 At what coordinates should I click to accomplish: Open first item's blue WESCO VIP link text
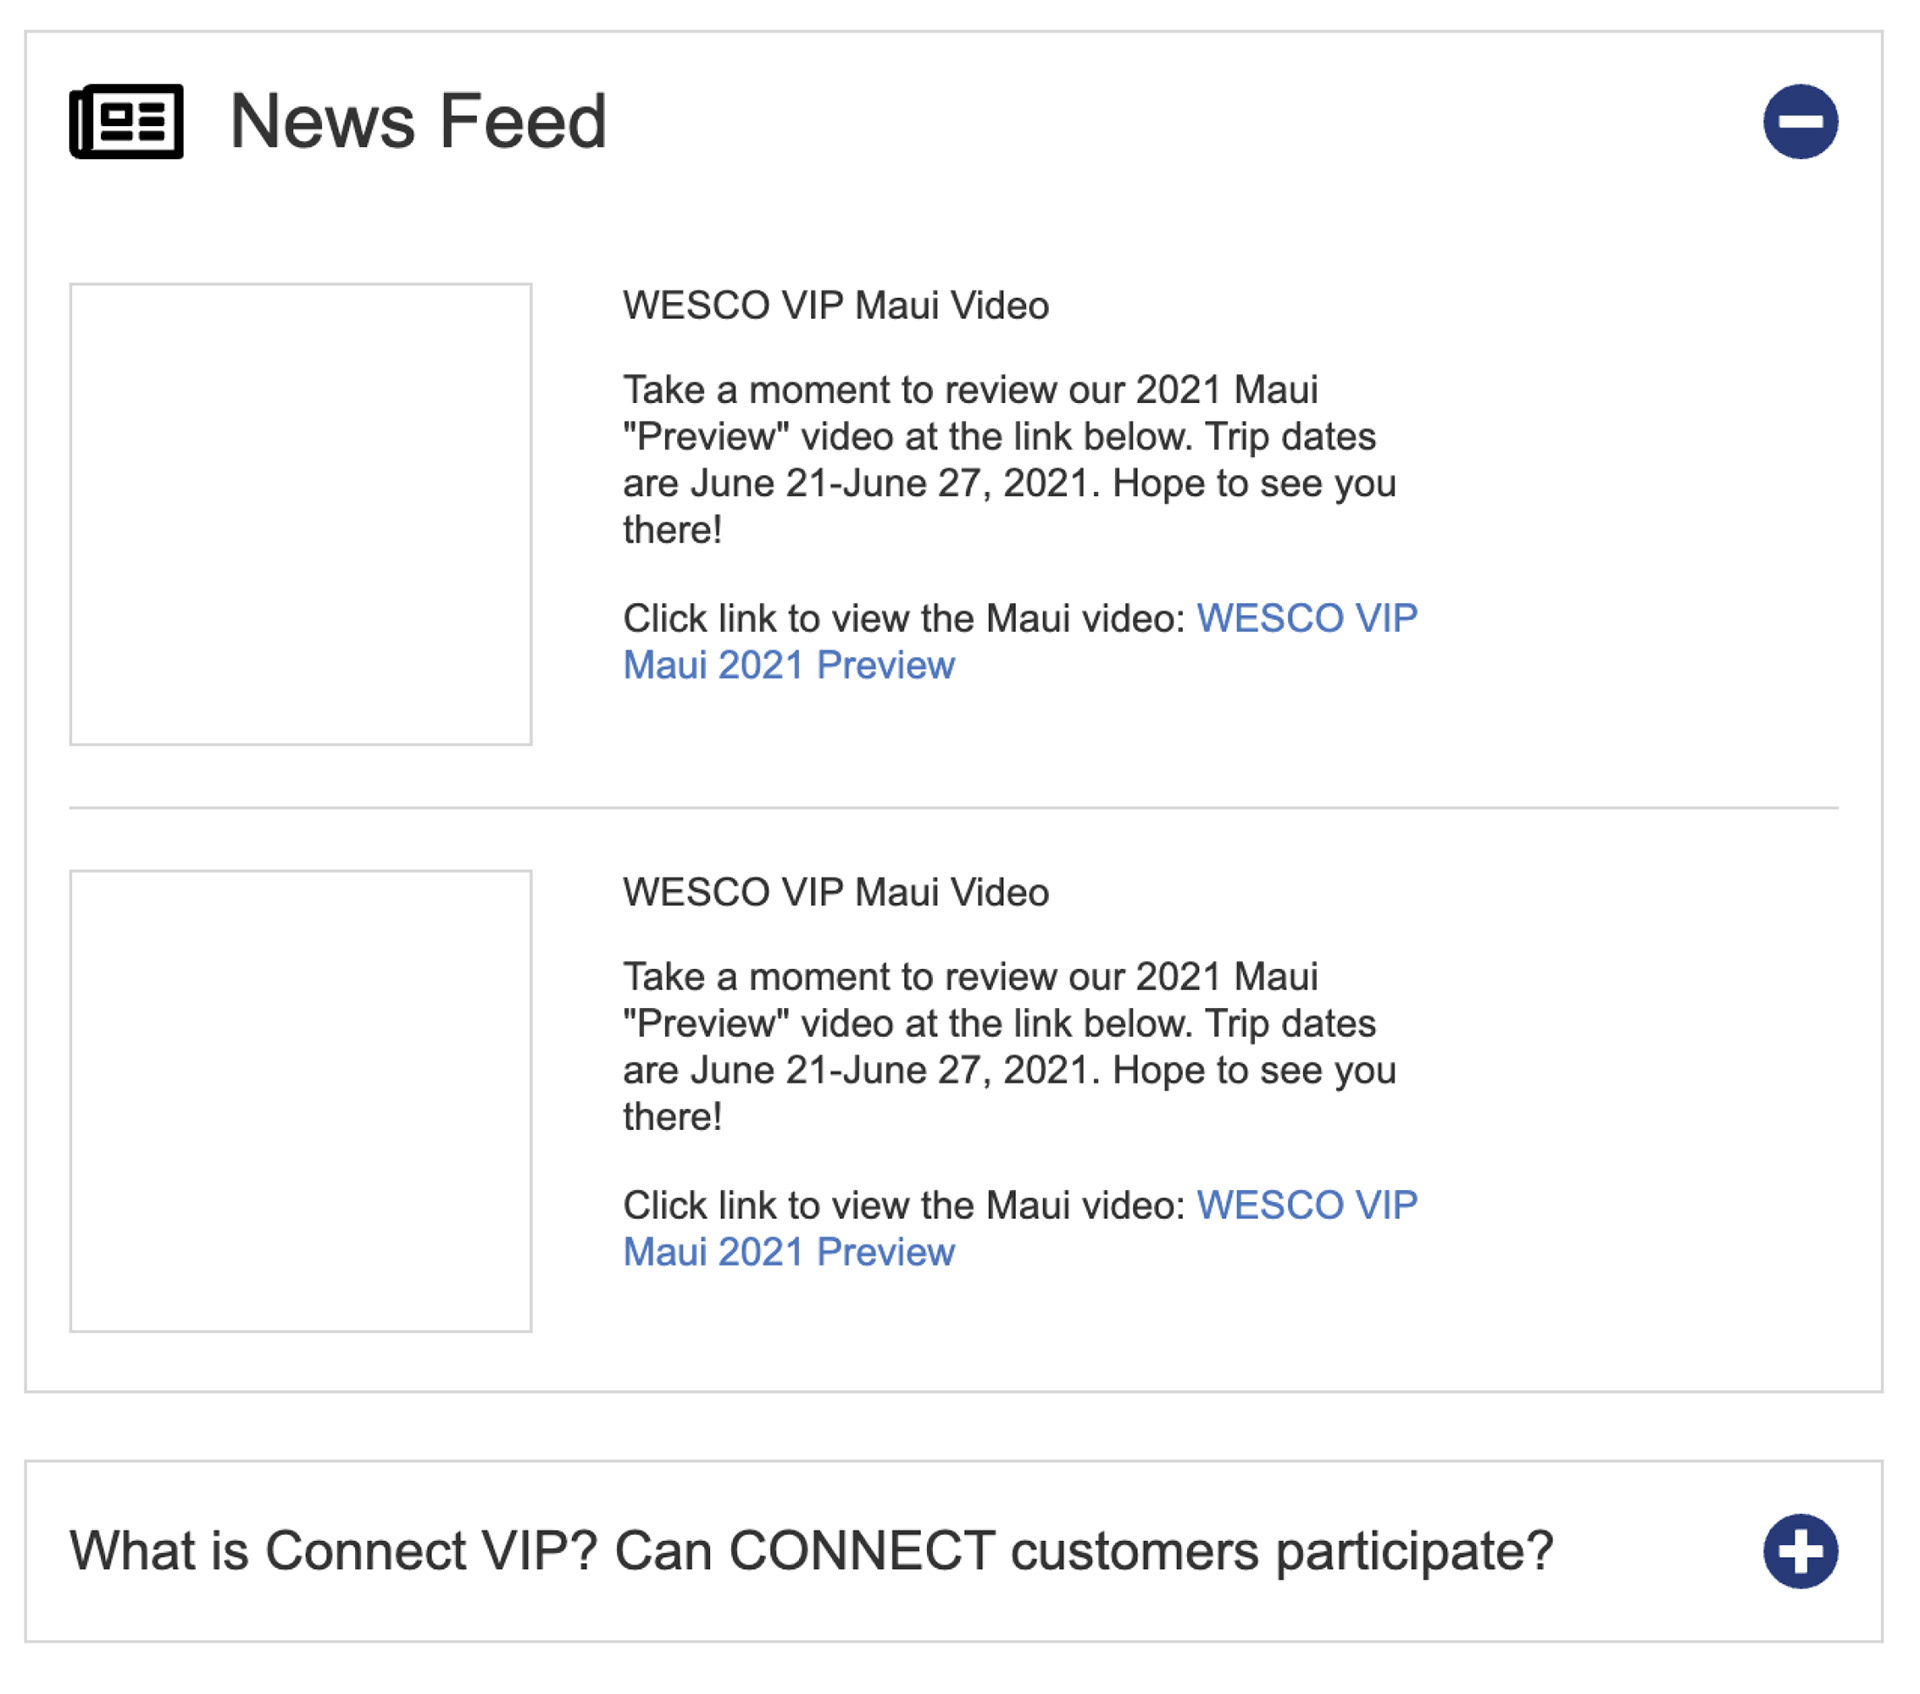pyautogui.click(x=1307, y=618)
